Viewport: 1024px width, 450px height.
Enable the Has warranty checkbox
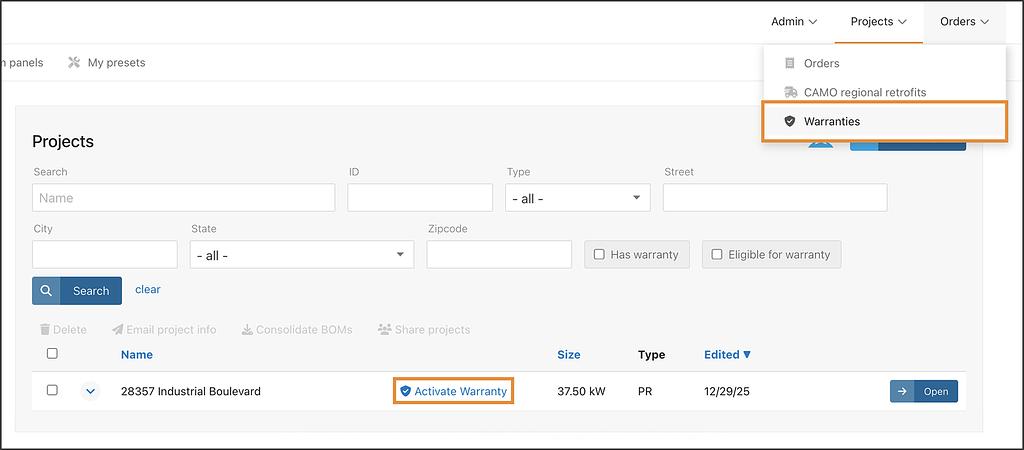[x=600, y=255]
